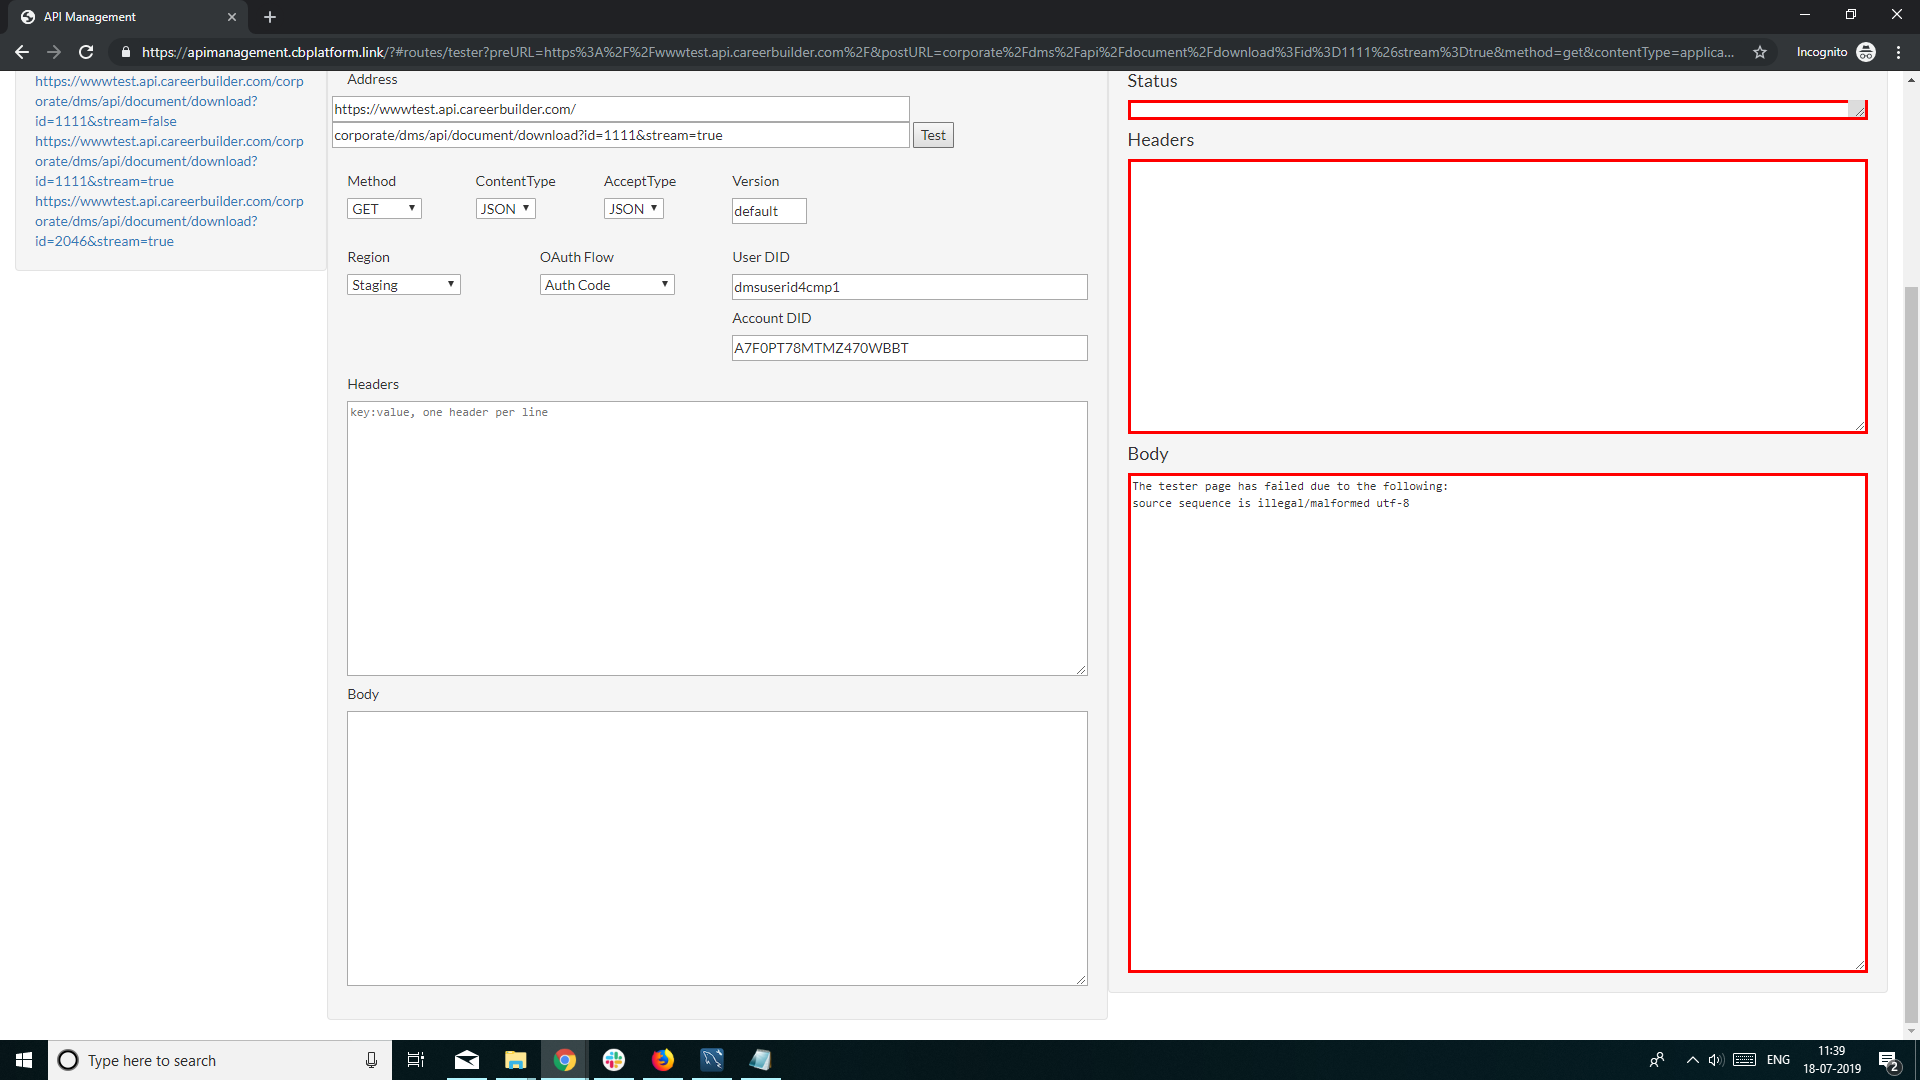Open File Explorer from taskbar

pyautogui.click(x=515, y=1060)
